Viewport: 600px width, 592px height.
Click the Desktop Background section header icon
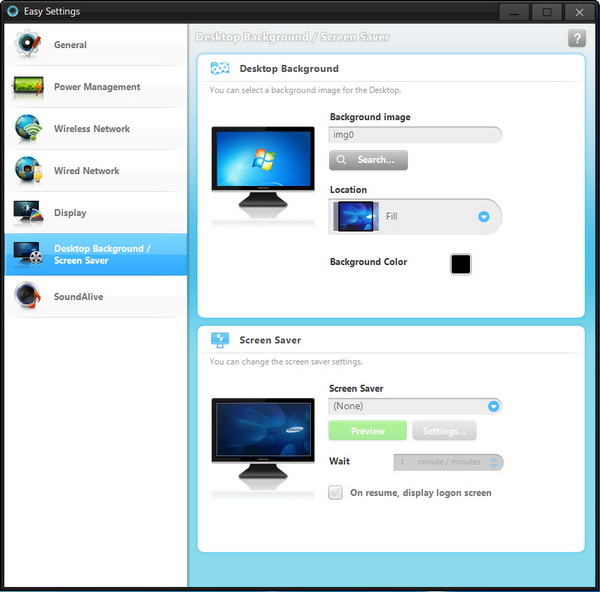(x=219, y=69)
